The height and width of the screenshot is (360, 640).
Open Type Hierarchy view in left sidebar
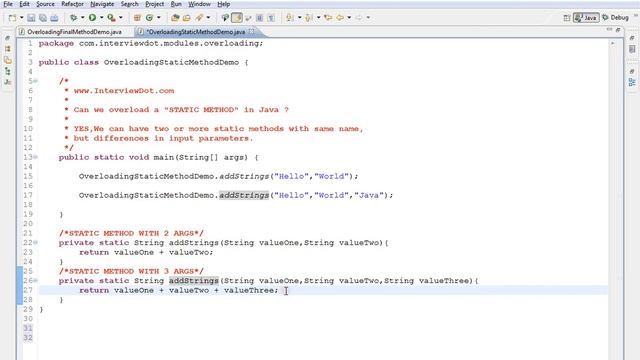[7, 71]
